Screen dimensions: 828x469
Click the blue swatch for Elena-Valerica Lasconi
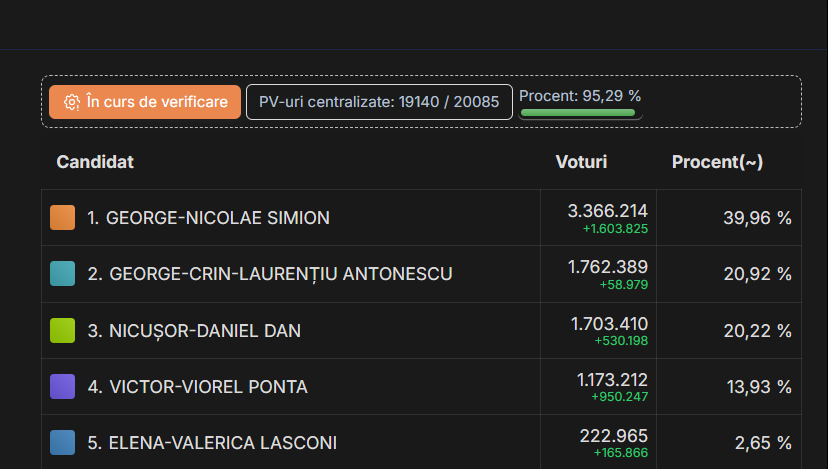[x=63, y=443]
